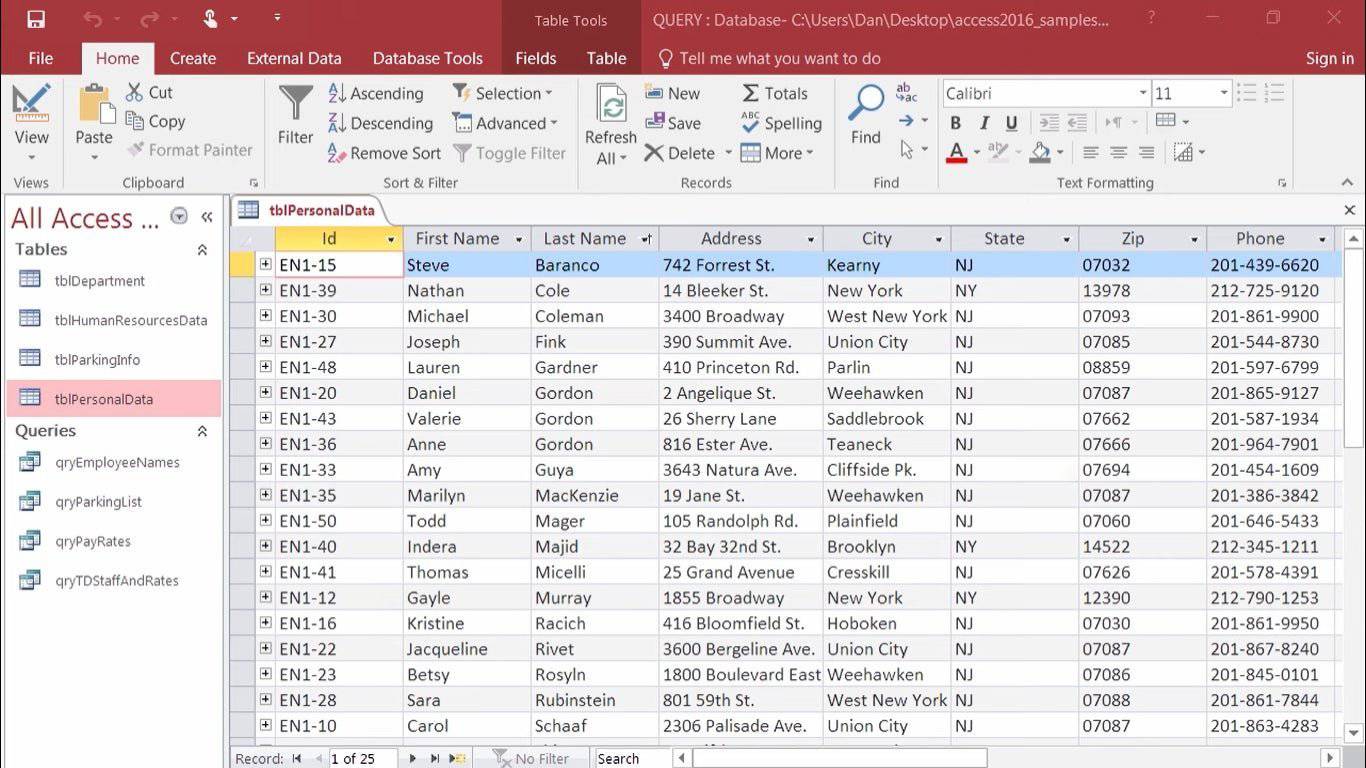
Task: Toggle Bold text formatting
Action: 956,123
